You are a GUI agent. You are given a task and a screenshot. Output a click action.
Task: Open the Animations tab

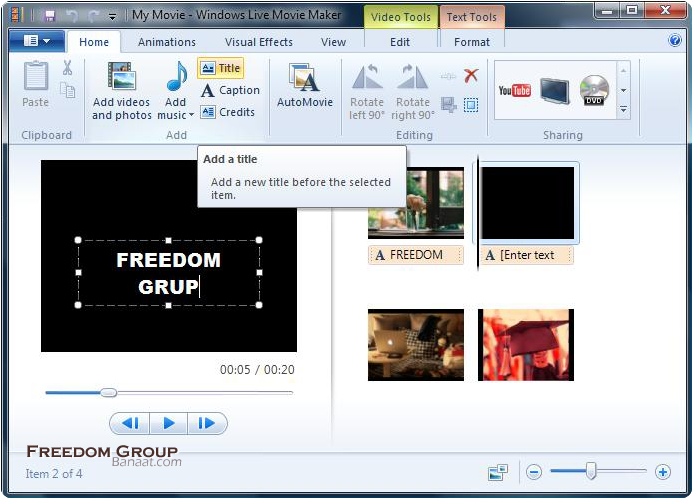point(166,42)
